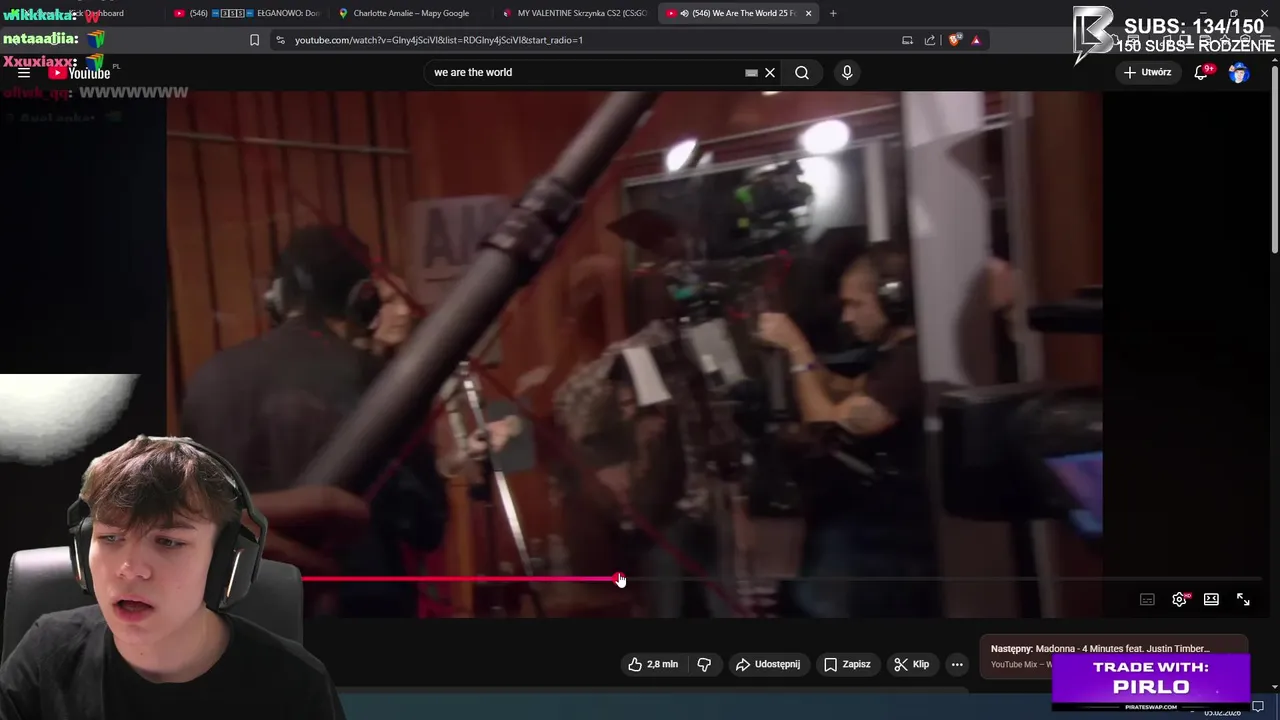Open the account avatar menu

(1239, 72)
